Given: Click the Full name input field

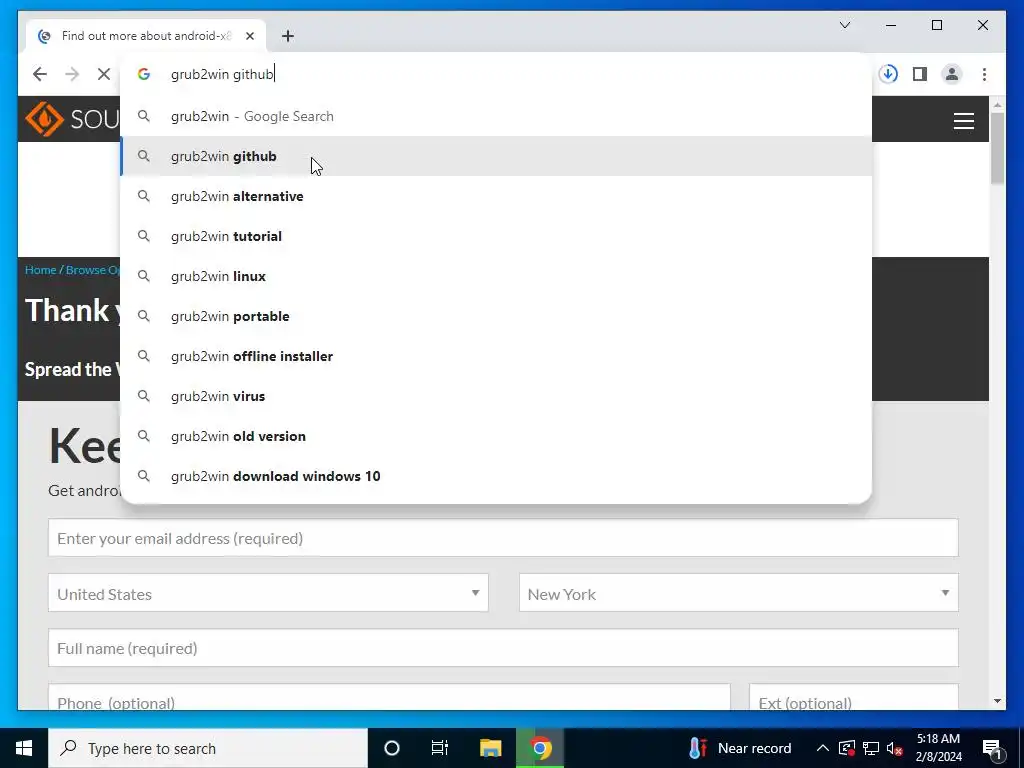Looking at the screenshot, I should point(503,648).
